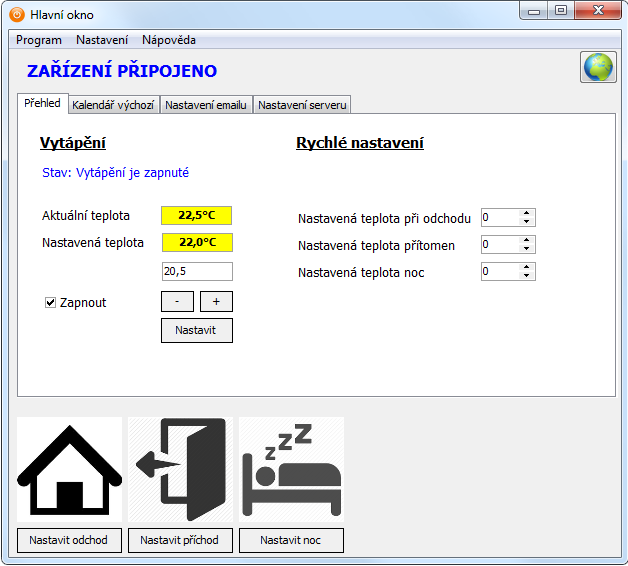Click the temperature input field showing 20,5

click(197, 272)
